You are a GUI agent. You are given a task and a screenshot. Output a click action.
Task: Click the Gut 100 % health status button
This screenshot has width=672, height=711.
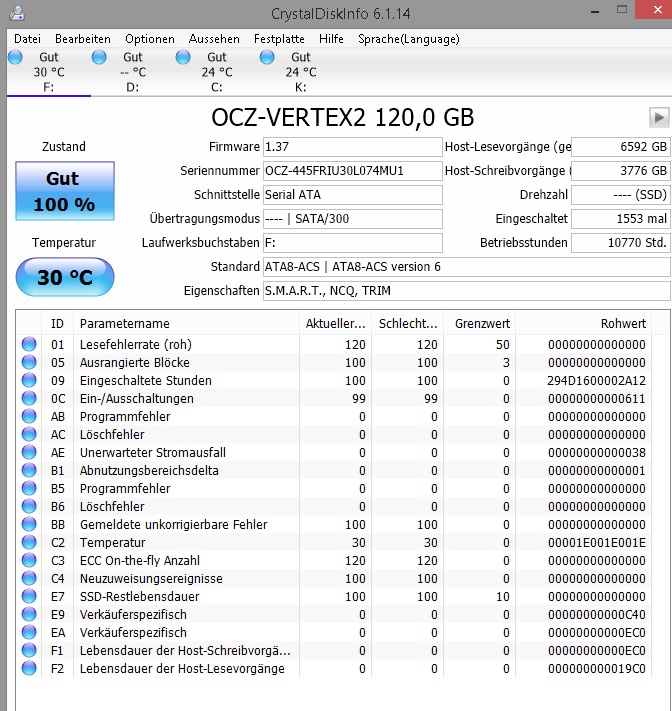click(65, 191)
